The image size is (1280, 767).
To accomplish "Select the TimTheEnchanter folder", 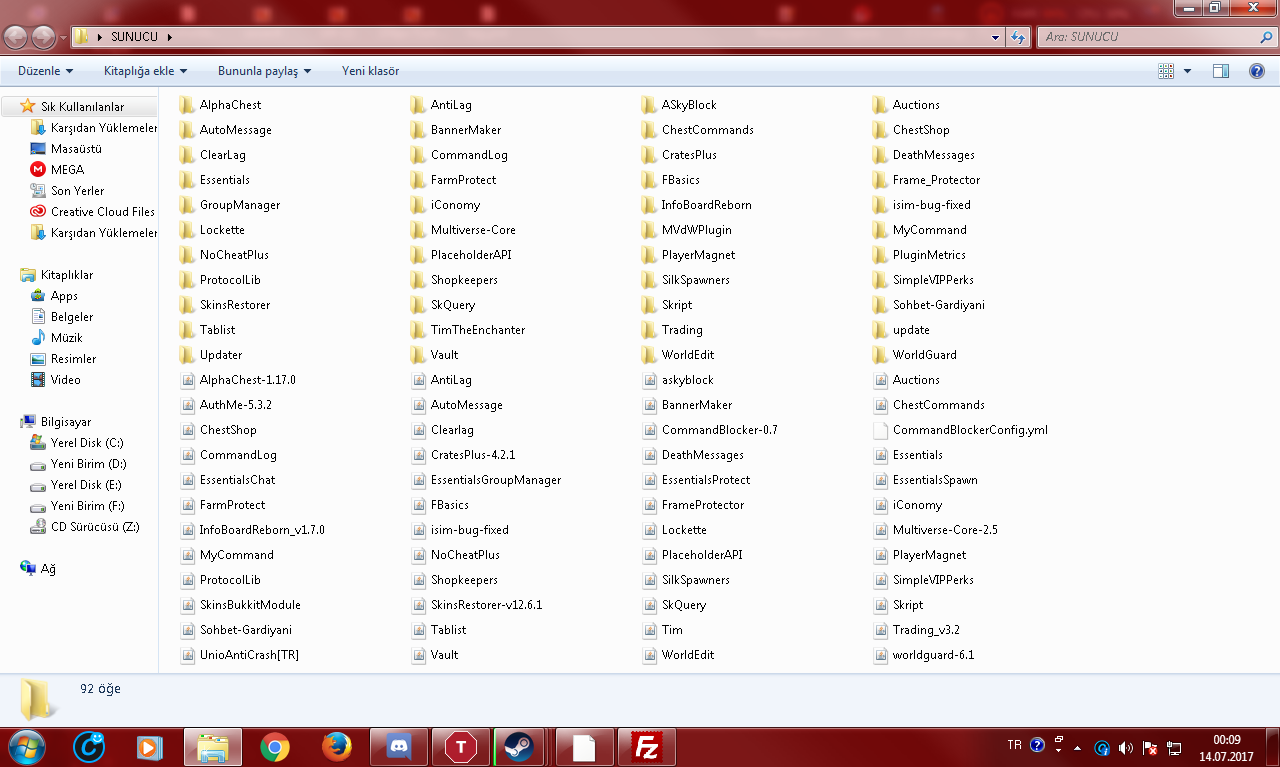I will pyautogui.click(x=468, y=330).
